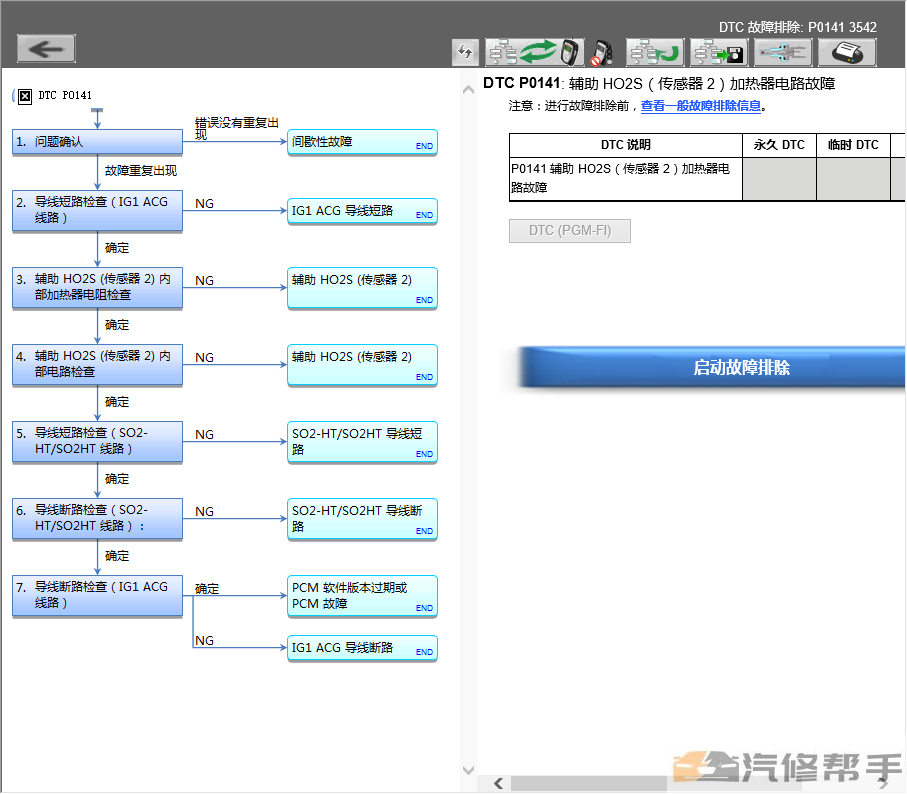Open the 间歇性故障 end result
907x794 pixels.
(x=362, y=142)
